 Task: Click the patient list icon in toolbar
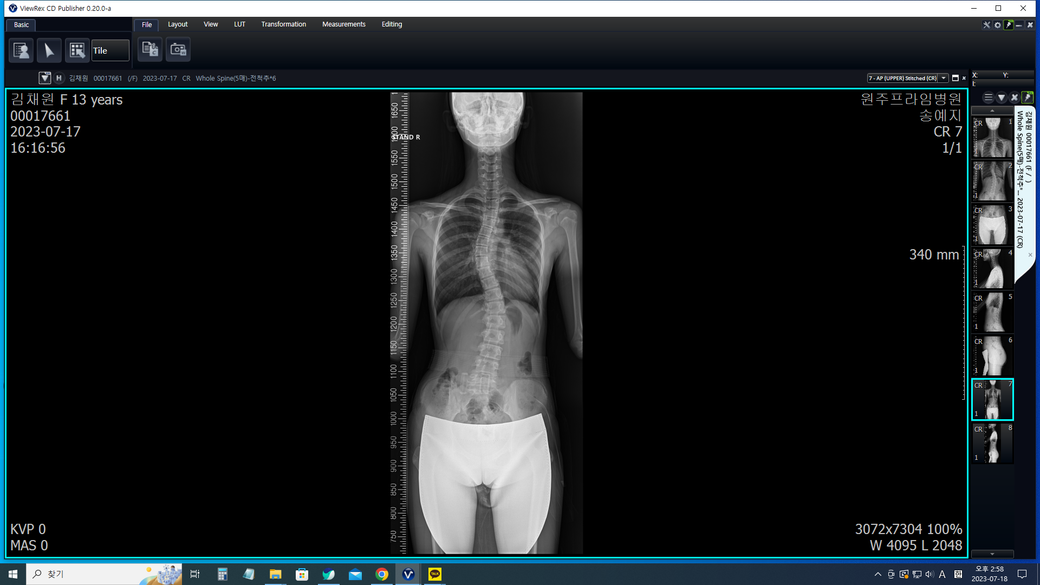[x=21, y=50]
